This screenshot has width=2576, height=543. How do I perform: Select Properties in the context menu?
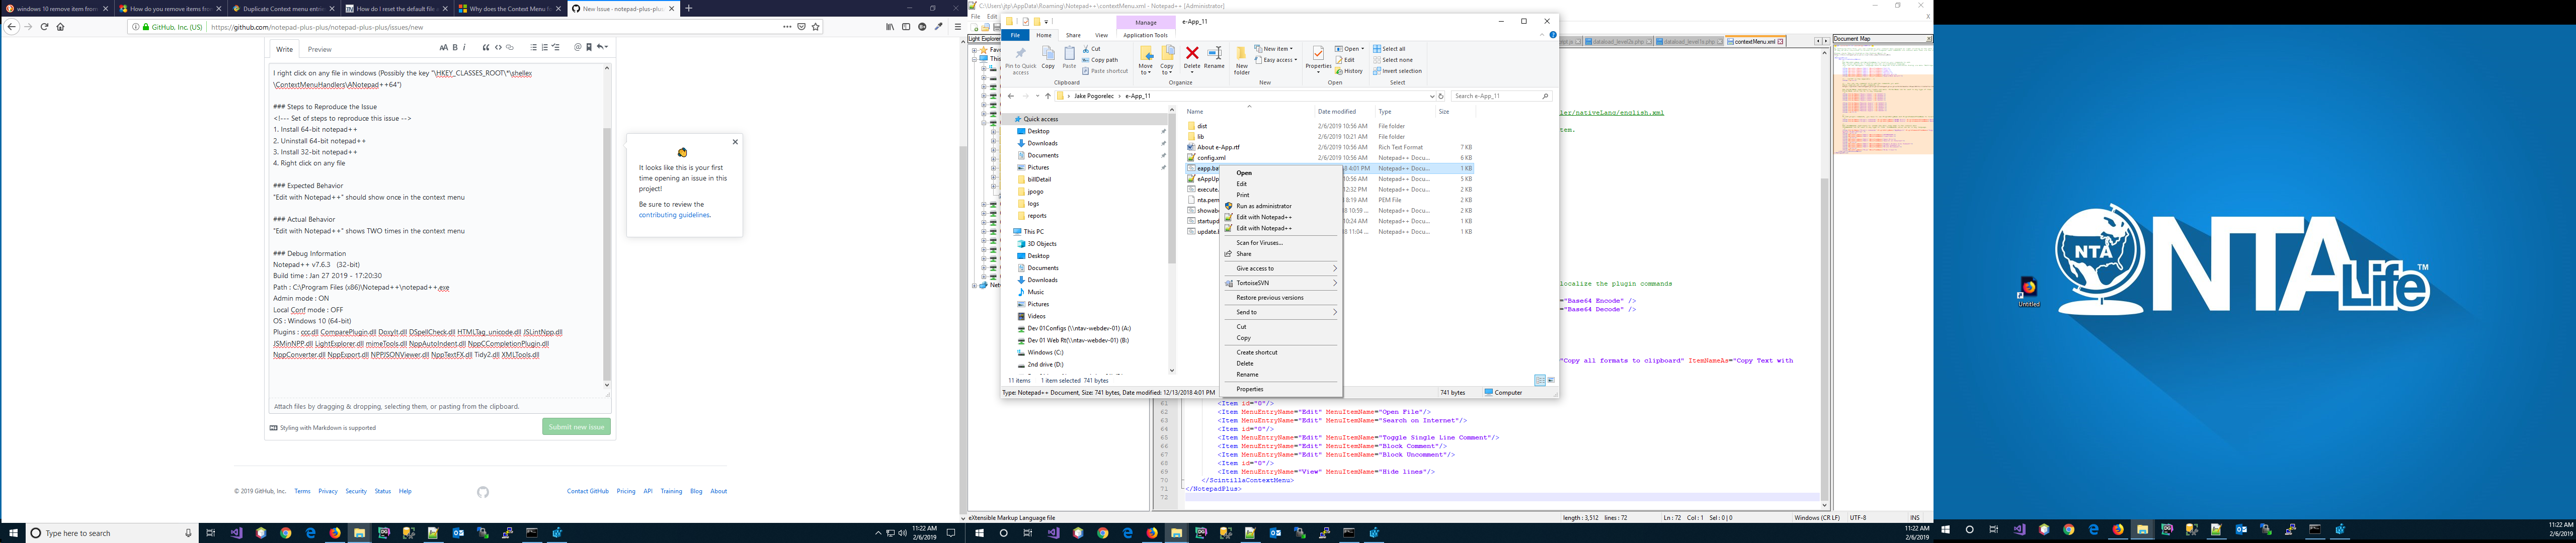[1250, 389]
